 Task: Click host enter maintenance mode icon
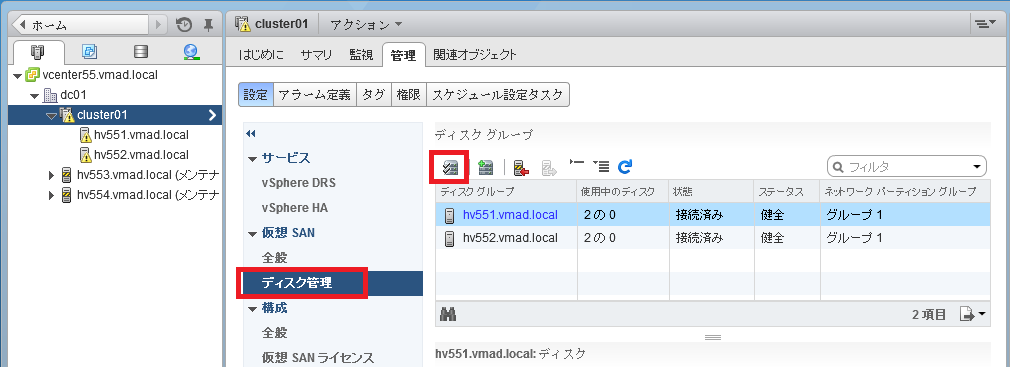coord(521,168)
